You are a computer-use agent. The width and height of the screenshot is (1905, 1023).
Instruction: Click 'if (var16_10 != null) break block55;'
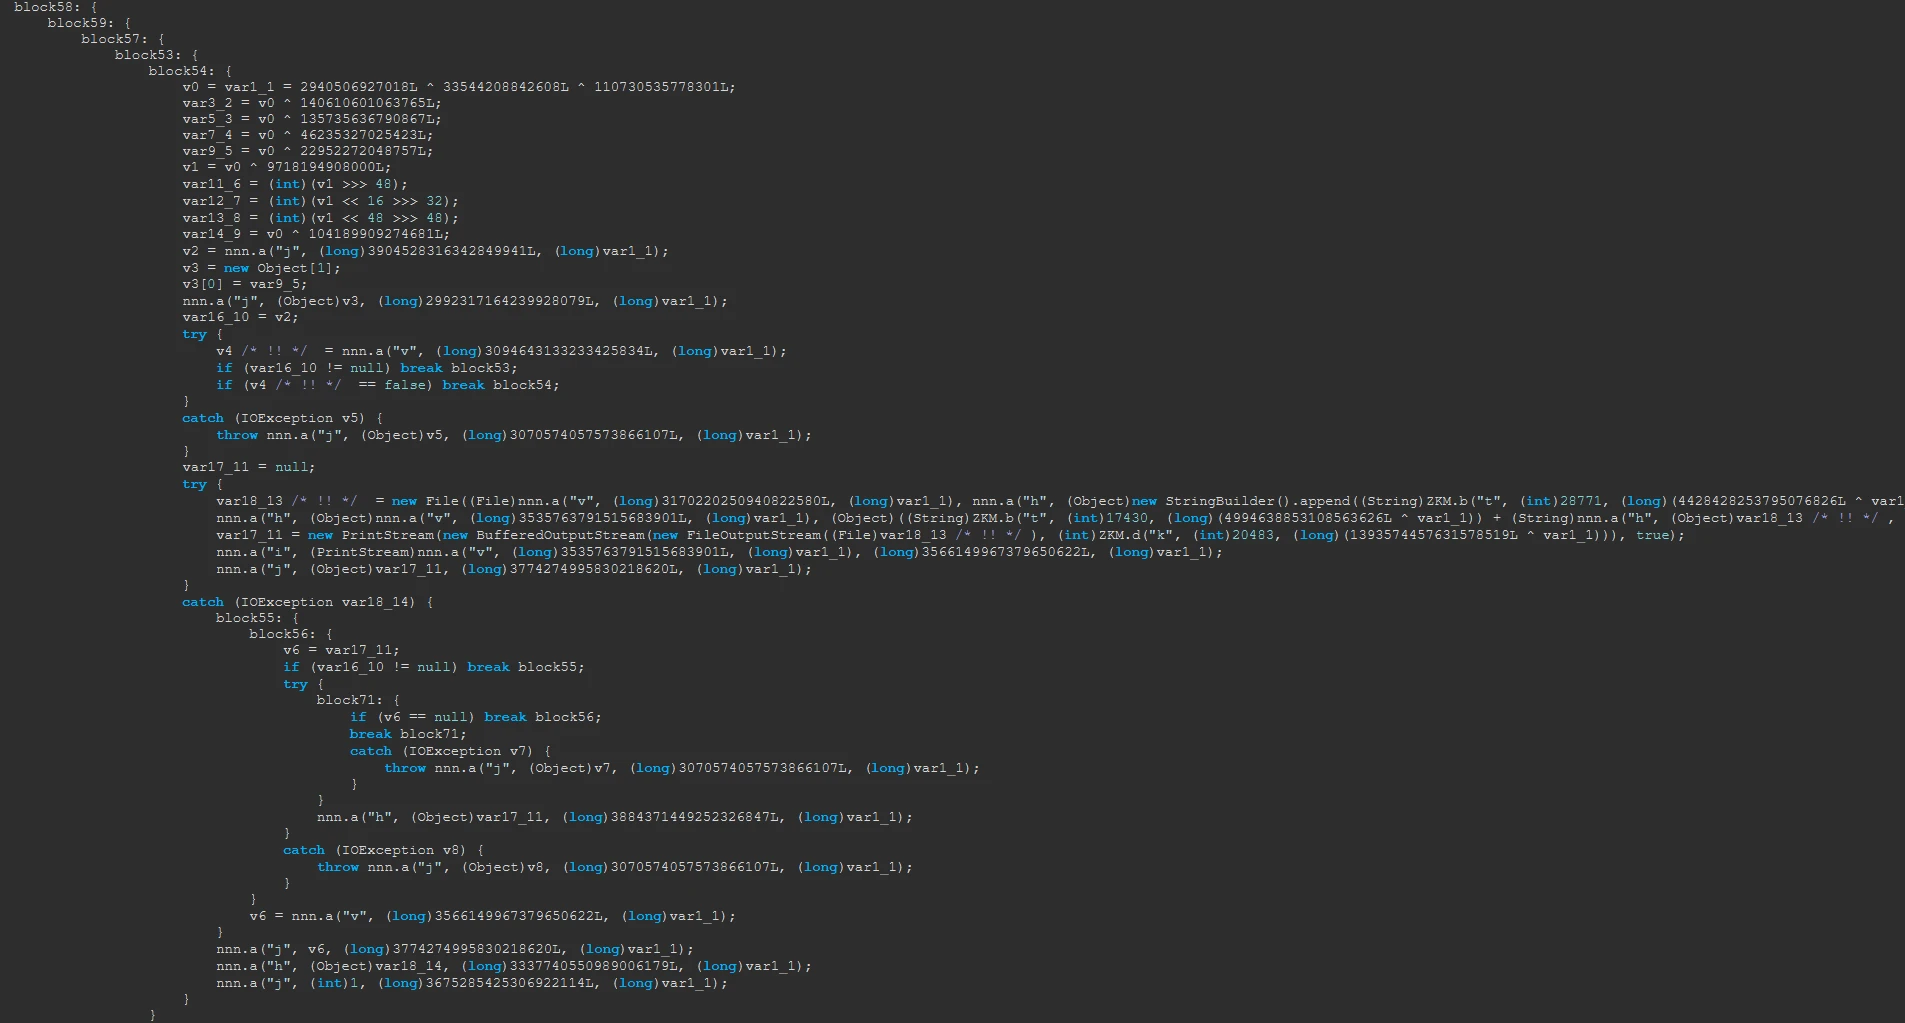[x=434, y=667]
